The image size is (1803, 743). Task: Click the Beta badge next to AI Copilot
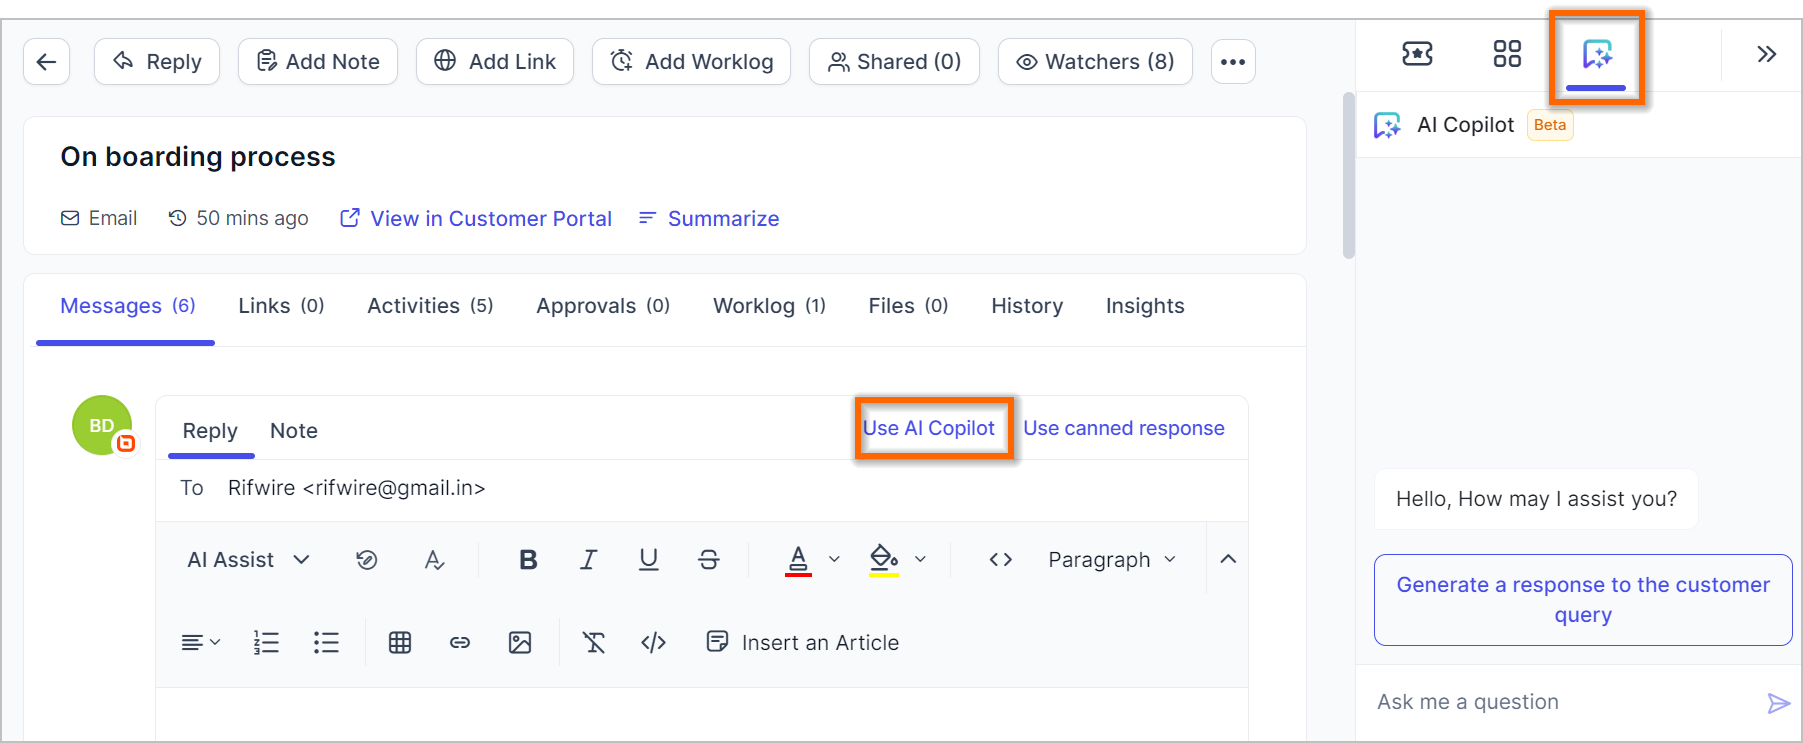[1550, 125]
